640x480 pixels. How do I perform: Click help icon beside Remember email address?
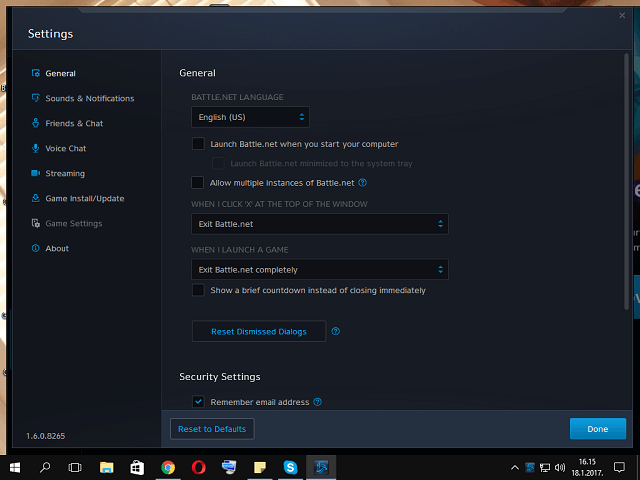(x=317, y=402)
